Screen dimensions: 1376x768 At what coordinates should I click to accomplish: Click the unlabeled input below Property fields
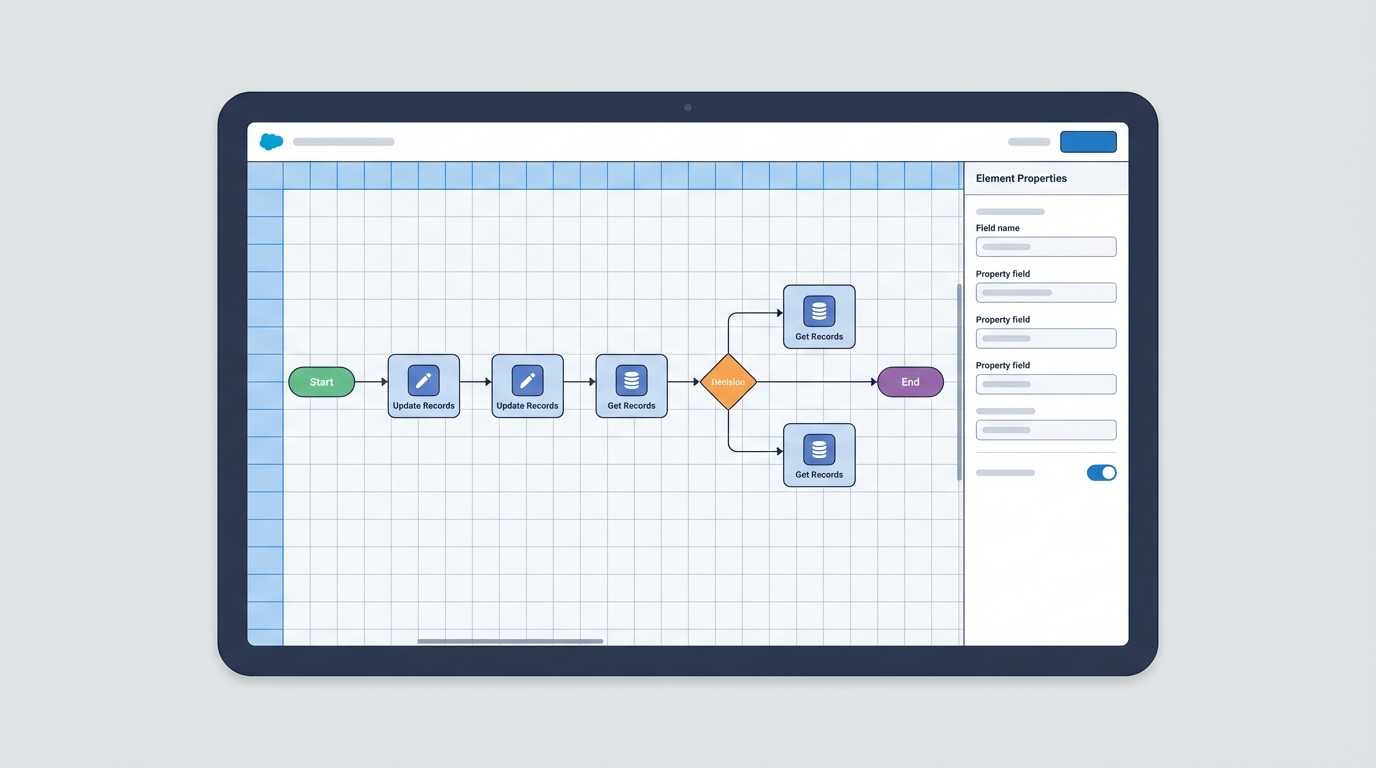pyautogui.click(x=1045, y=429)
